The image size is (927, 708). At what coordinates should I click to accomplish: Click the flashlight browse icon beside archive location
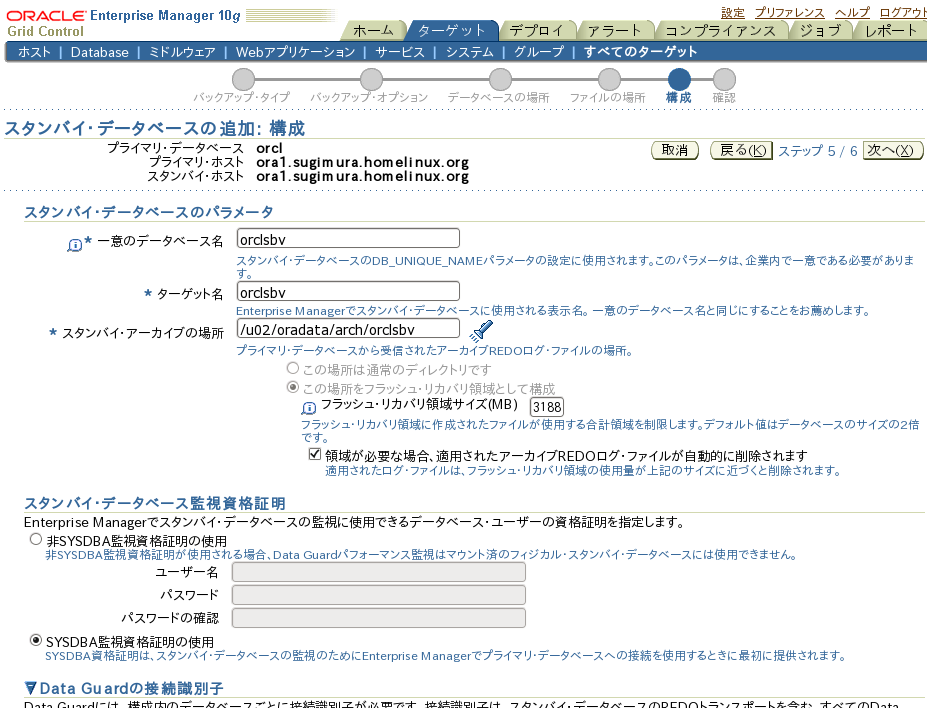tap(481, 331)
